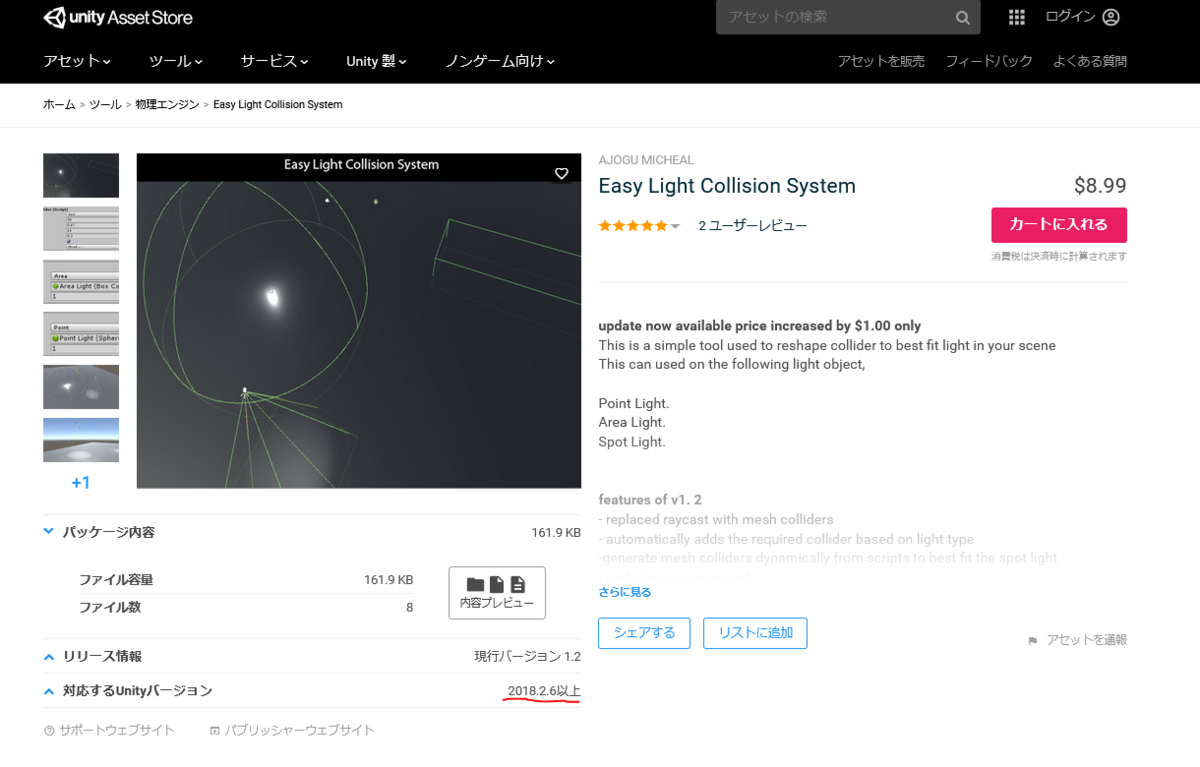
Task: Open the ノンゲーム向け menu
Action: click(500, 61)
